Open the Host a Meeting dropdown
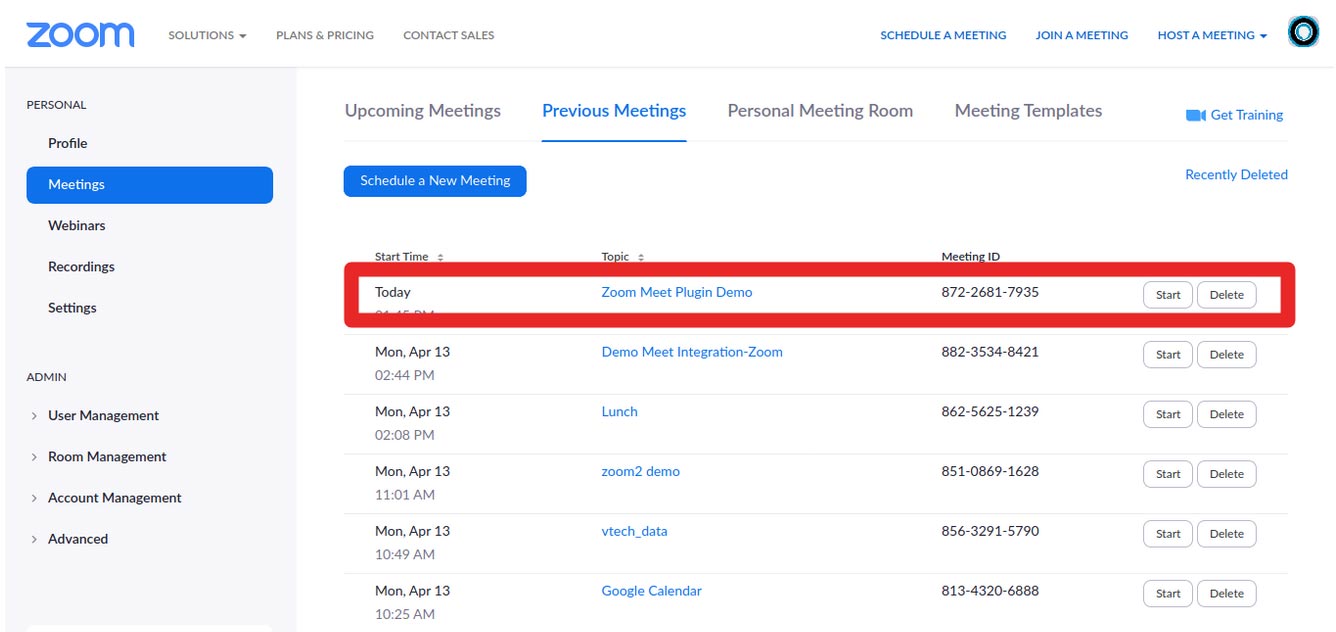This screenshot has height=632, width=1336. 1212,35
